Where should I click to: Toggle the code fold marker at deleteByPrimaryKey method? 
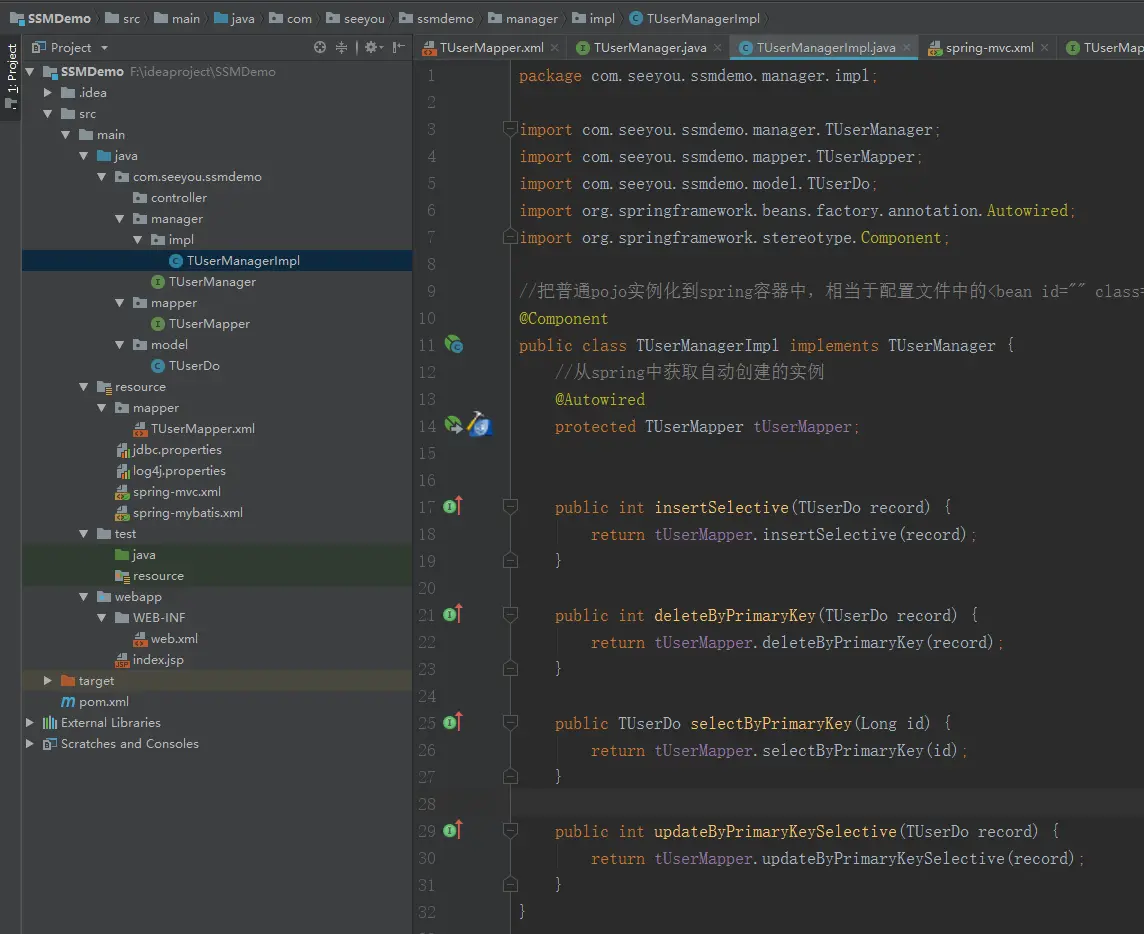pos(510,615)
